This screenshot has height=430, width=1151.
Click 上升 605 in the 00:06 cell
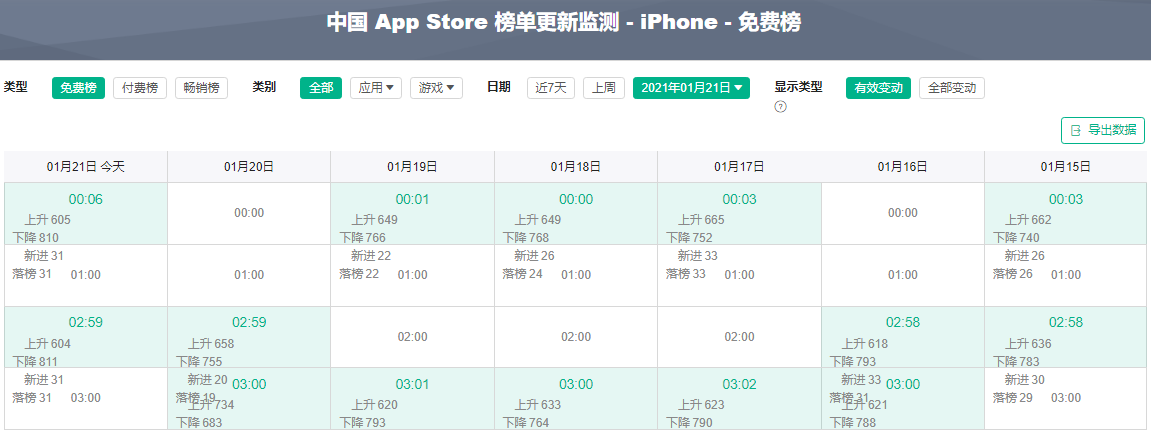[48, 220]
